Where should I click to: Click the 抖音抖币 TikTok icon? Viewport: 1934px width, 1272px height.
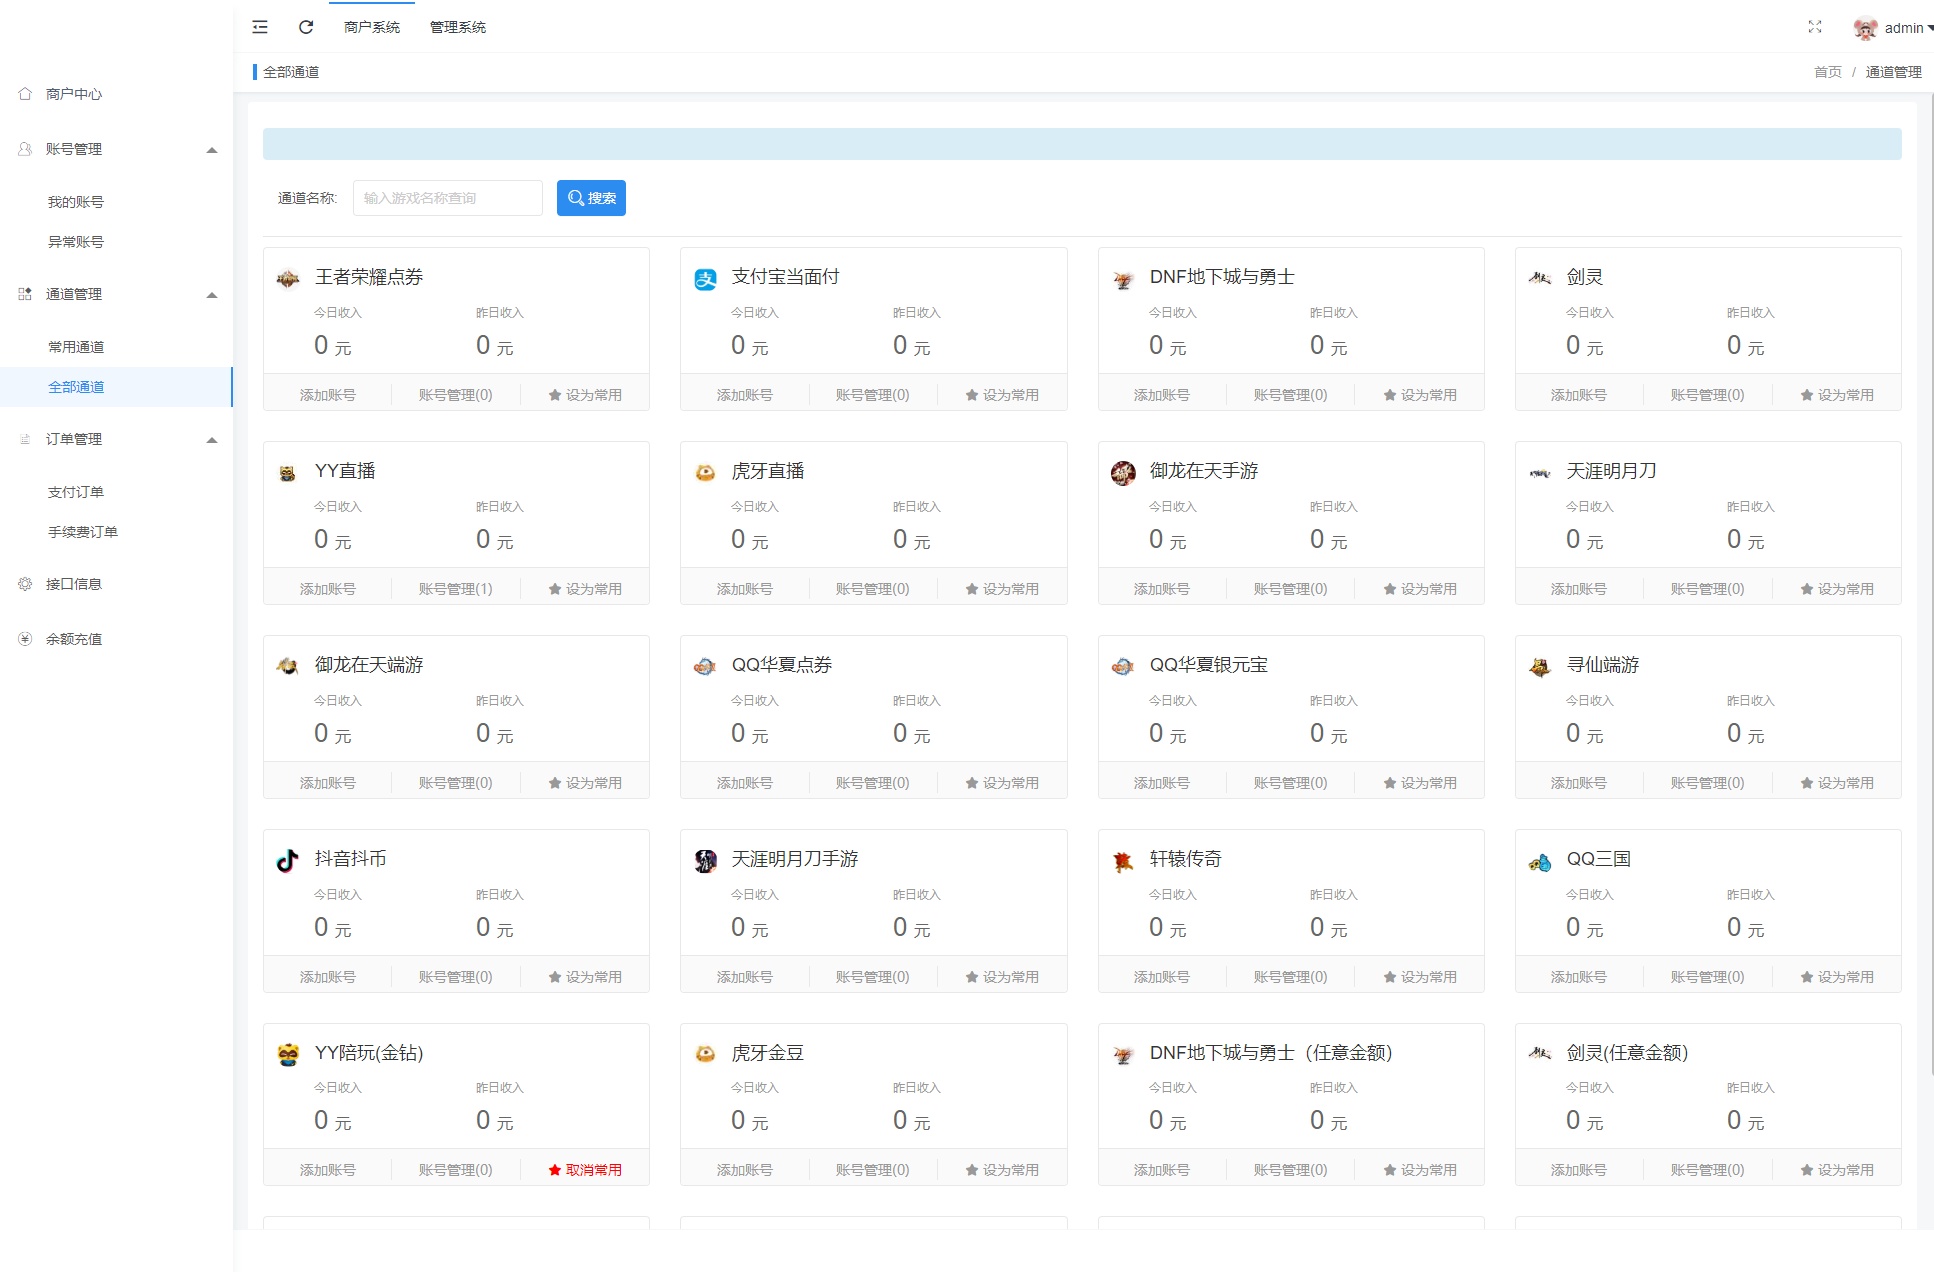pos(288,861)
